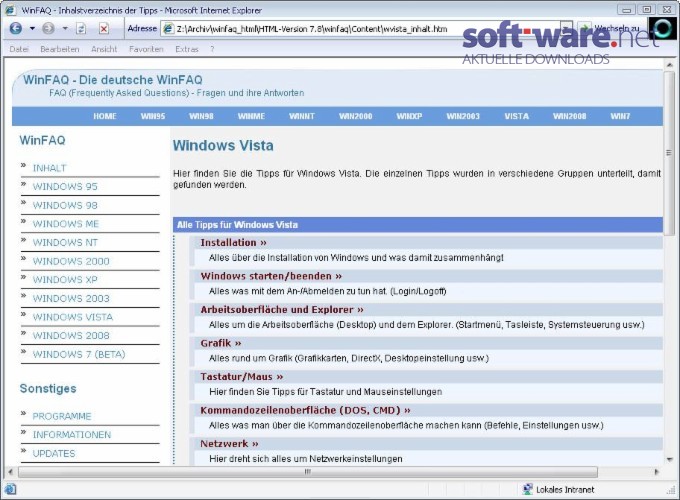Open the WINDOWS NT sidebar link
This screenshot has height=500, width=680.
click(65, 242)
